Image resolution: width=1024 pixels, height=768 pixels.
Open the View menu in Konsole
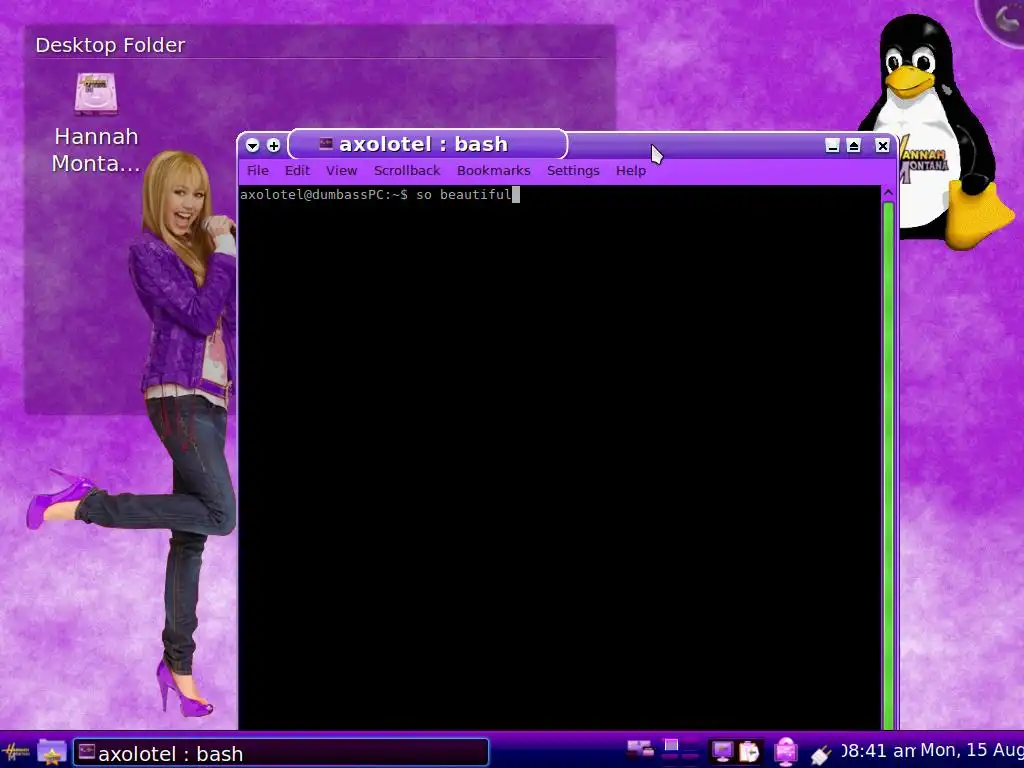tap(342, 170)
